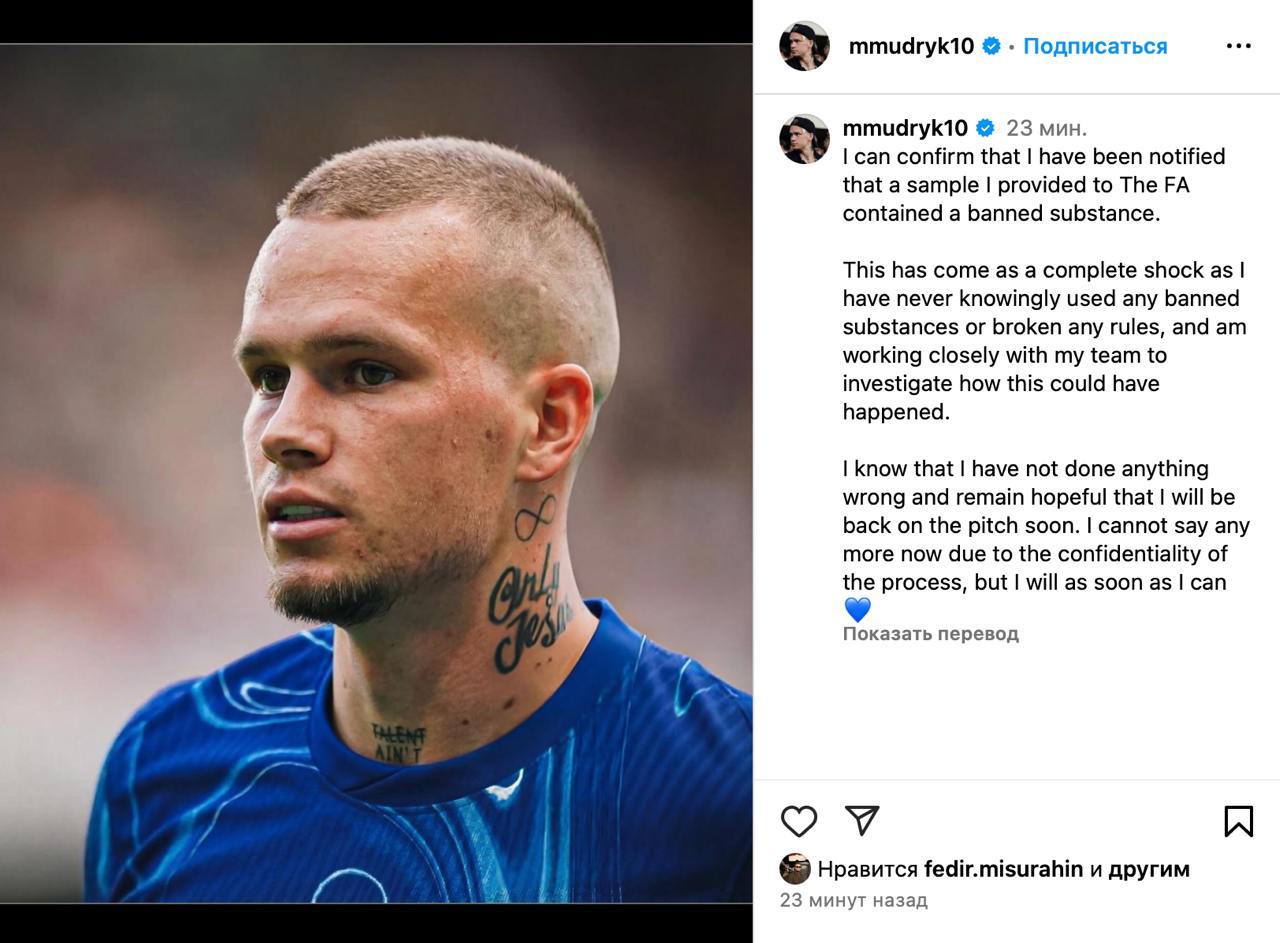1280x943 pixels.
Task: Click the small avatar of the liker
Action: coord(795,869)
